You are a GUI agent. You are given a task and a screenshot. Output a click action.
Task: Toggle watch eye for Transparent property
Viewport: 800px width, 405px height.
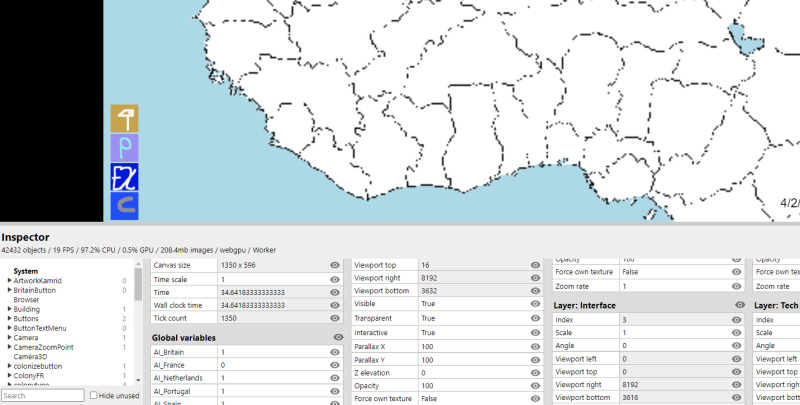[535, 318]
